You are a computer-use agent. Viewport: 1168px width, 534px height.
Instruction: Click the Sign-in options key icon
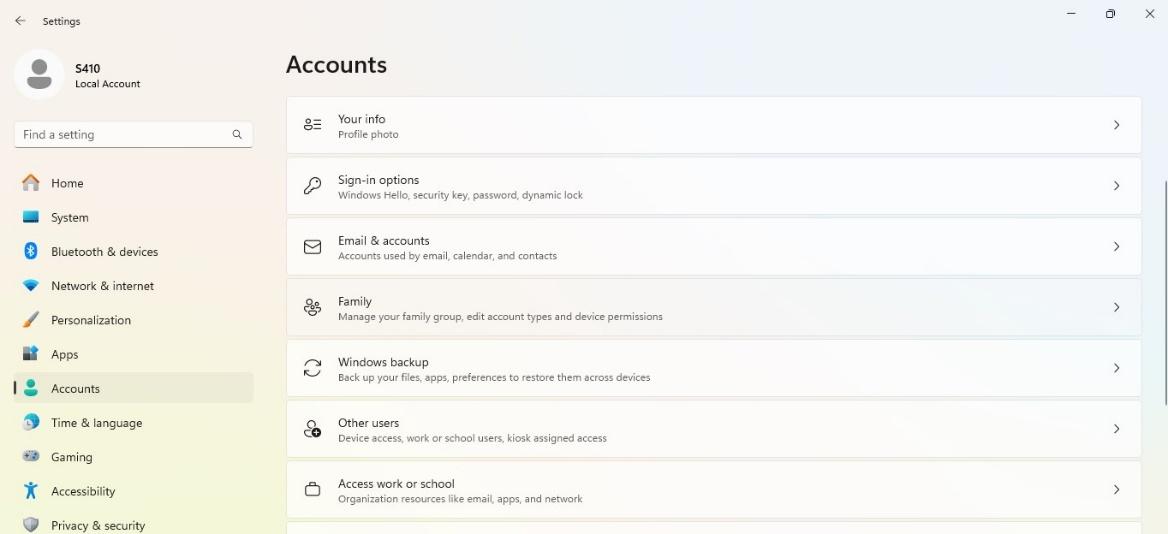pyautogui.click(x=313, y=186)
